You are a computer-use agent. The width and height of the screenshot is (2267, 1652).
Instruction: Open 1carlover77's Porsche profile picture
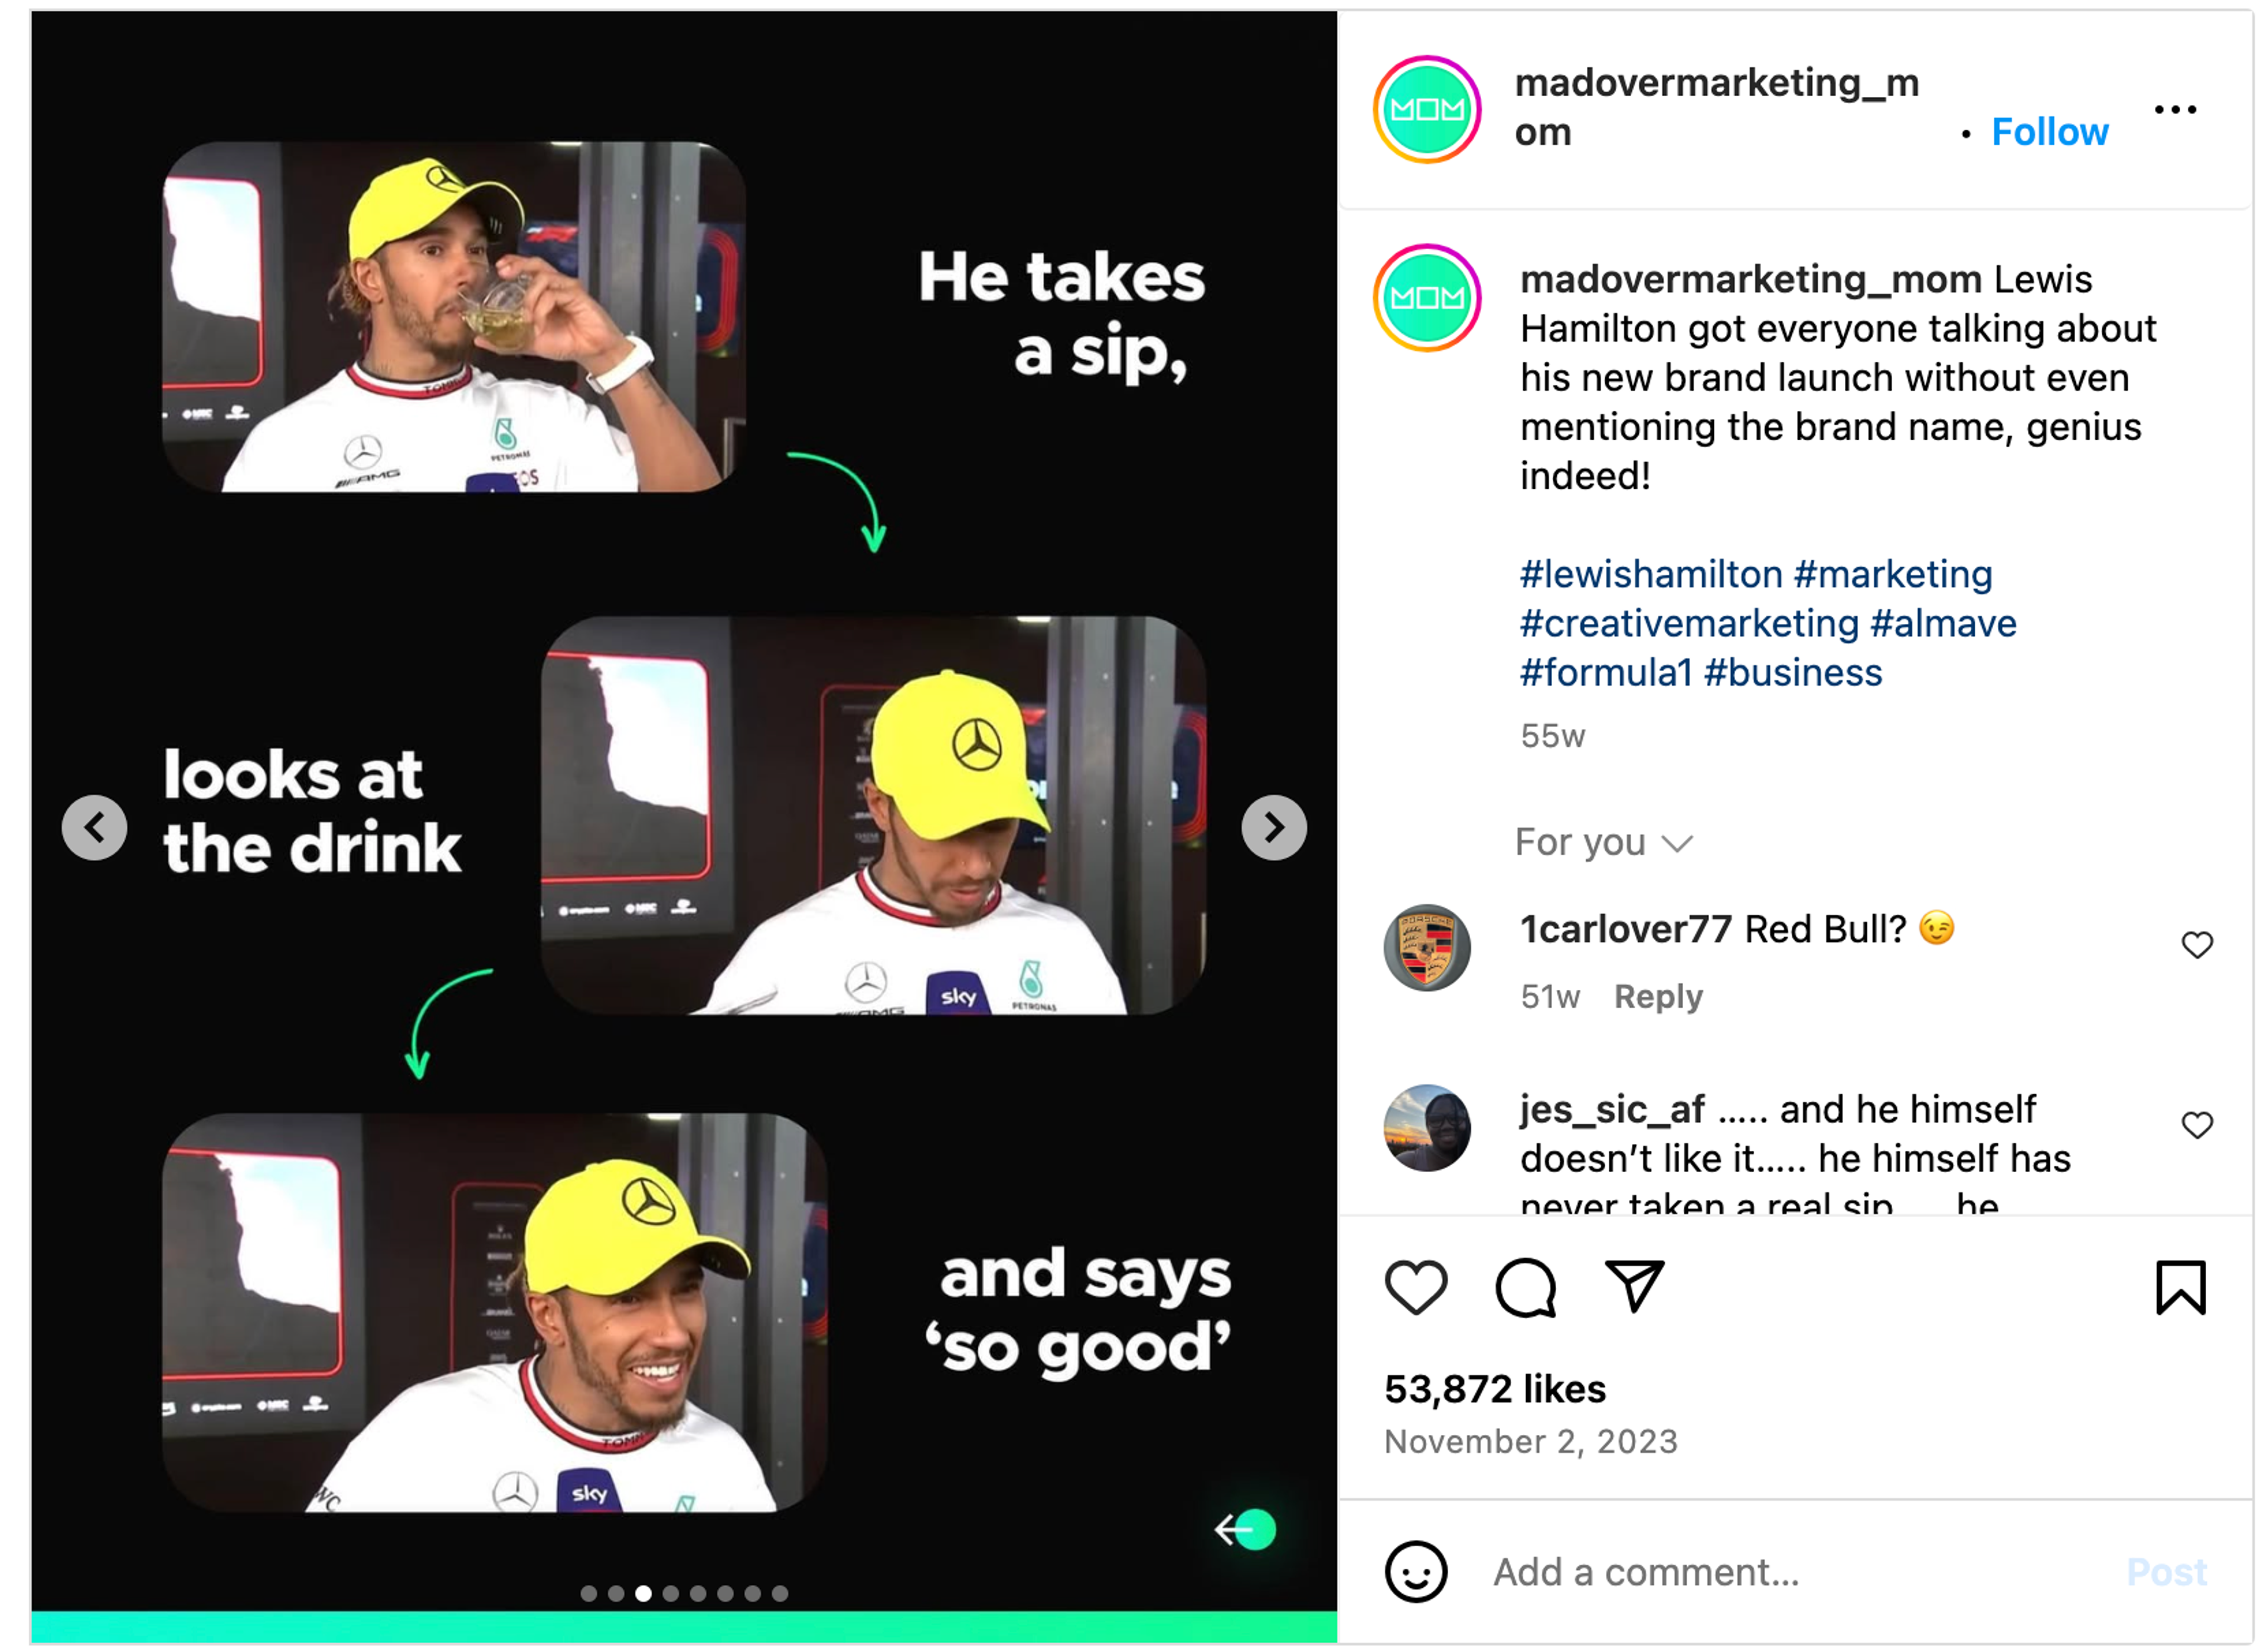pos(1427,947)
